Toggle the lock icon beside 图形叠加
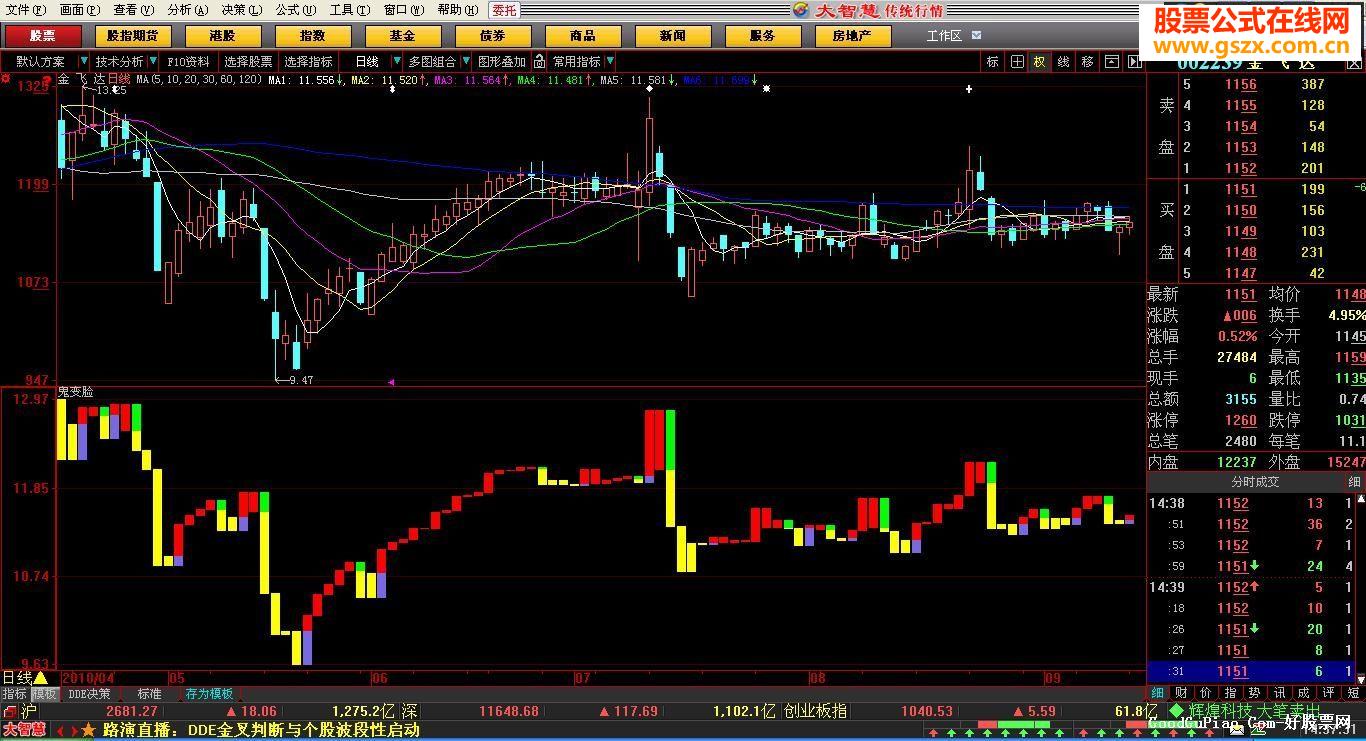The image size is (1366, 741). click(x=540, y=62)
